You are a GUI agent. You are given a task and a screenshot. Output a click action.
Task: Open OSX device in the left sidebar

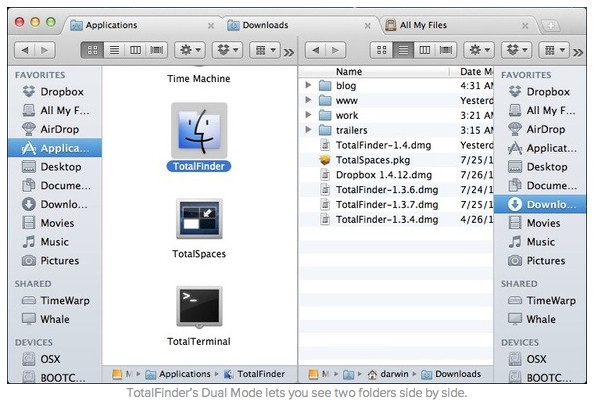(41, 358)
